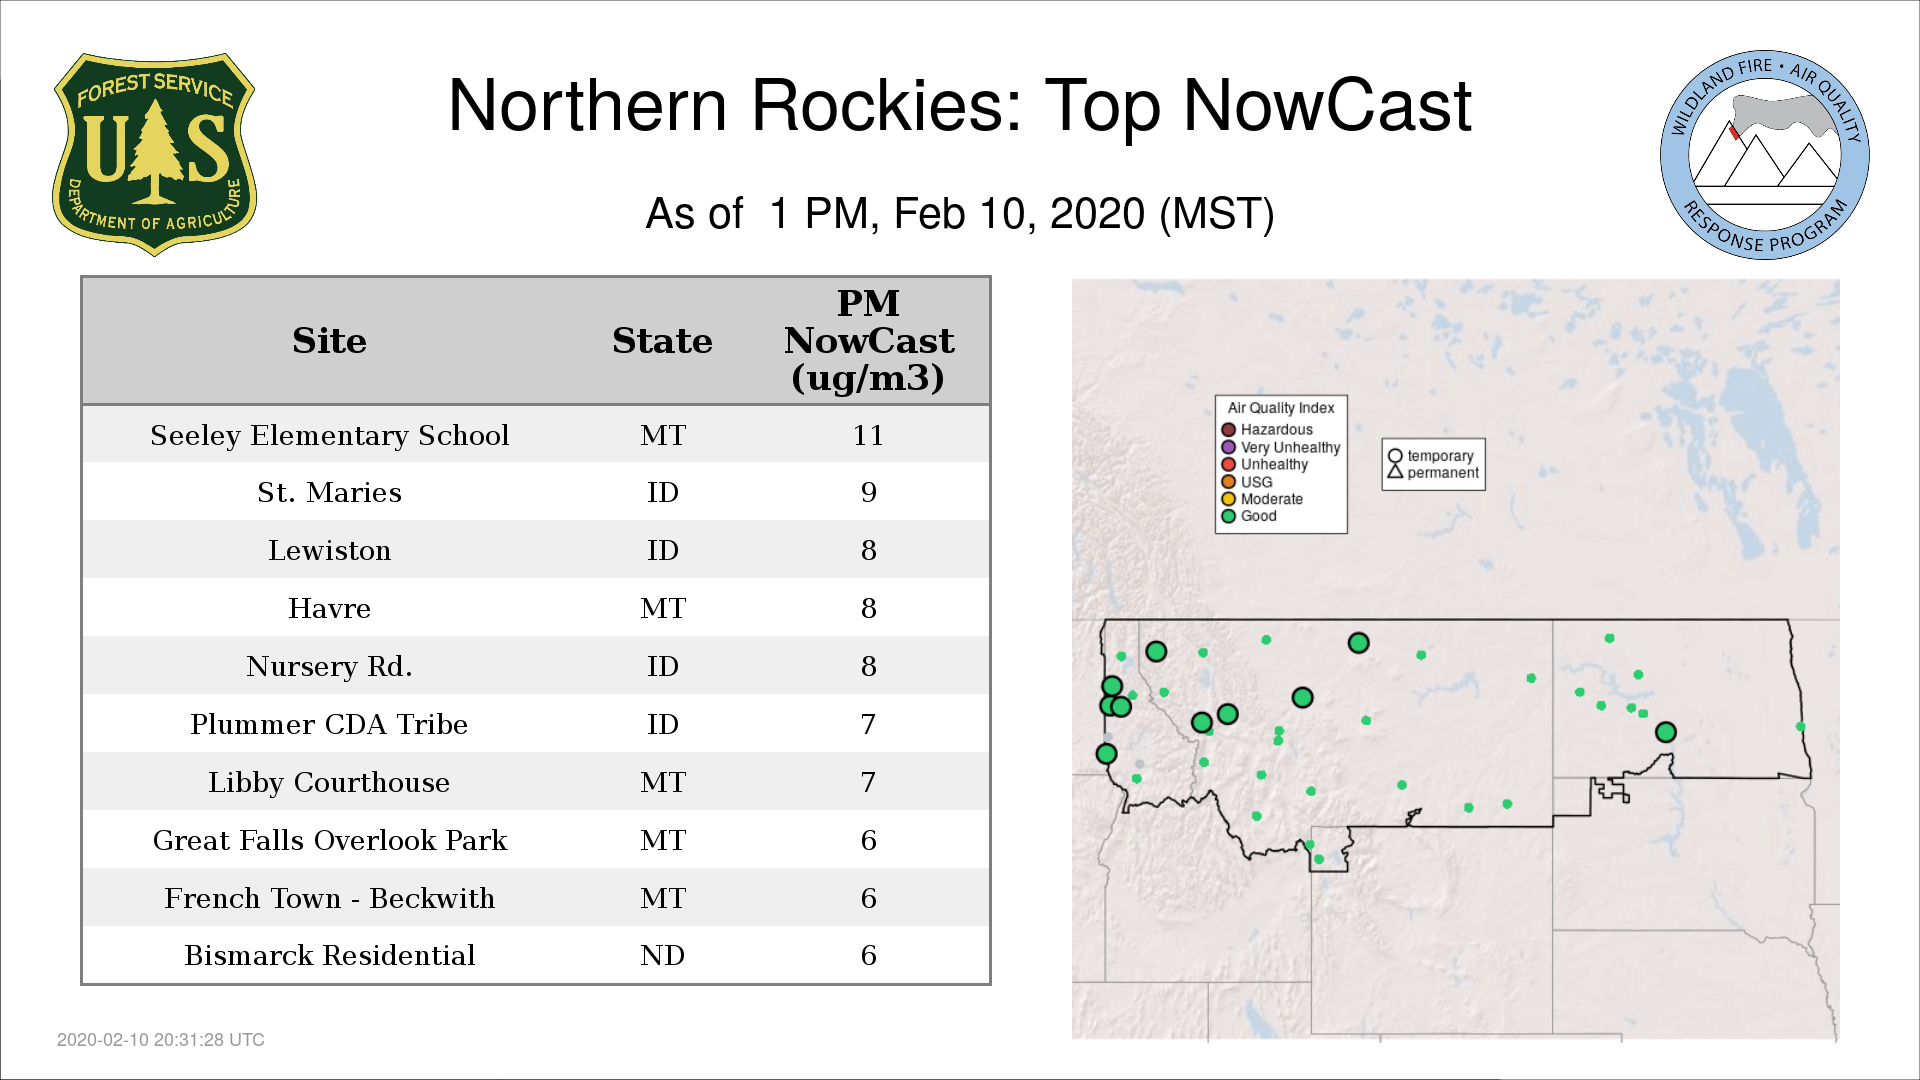
Task: Click the Great Falls Overlook Park entry
Action: [329, 840]
